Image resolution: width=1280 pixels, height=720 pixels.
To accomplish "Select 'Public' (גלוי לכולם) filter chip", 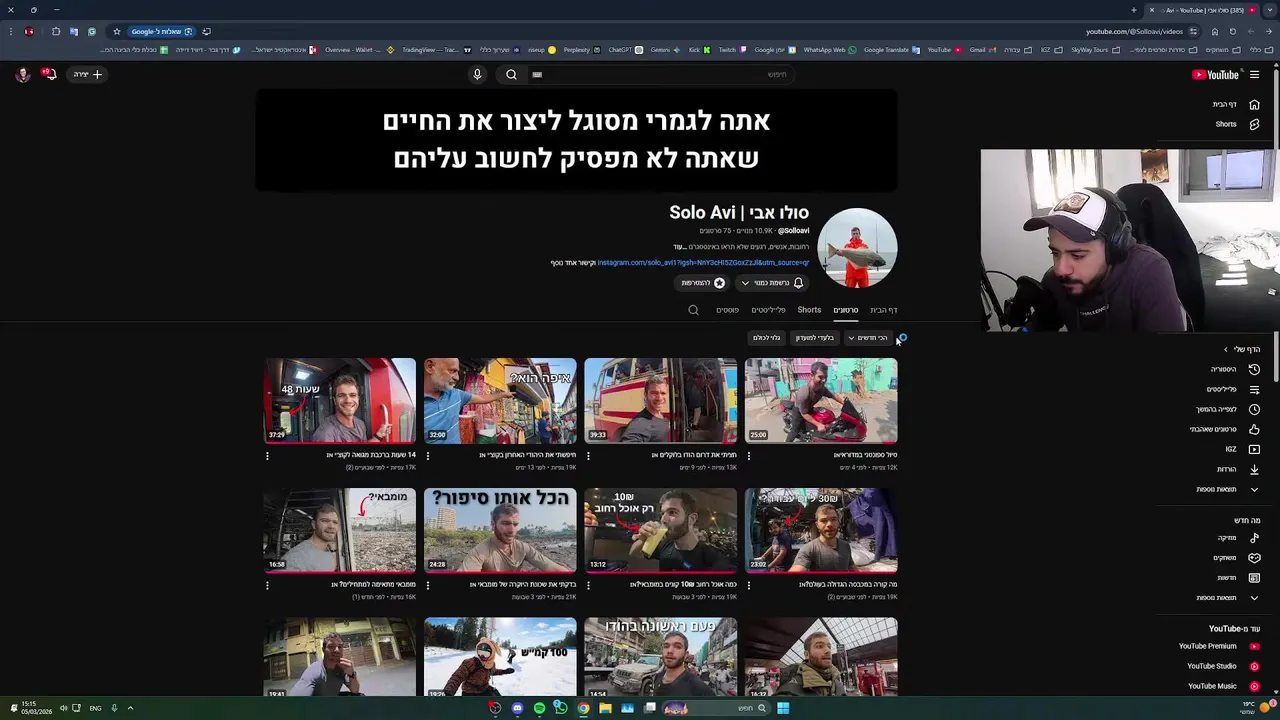I will [767, 338].
